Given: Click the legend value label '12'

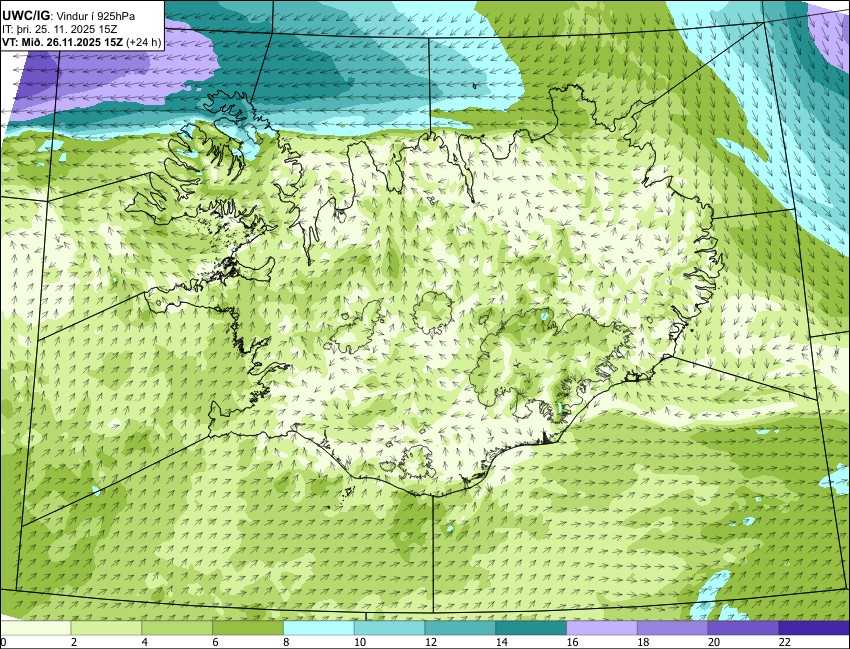Looking at the screenshot, I should click(x=431, y=642).
